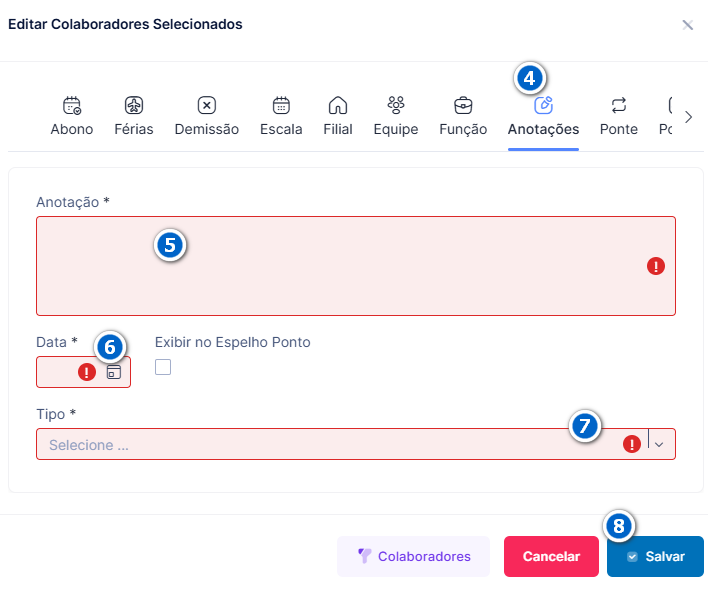Screen dimensions: 708x589
Task: Focus the Anotação text area
Action: tap(356, 266)
